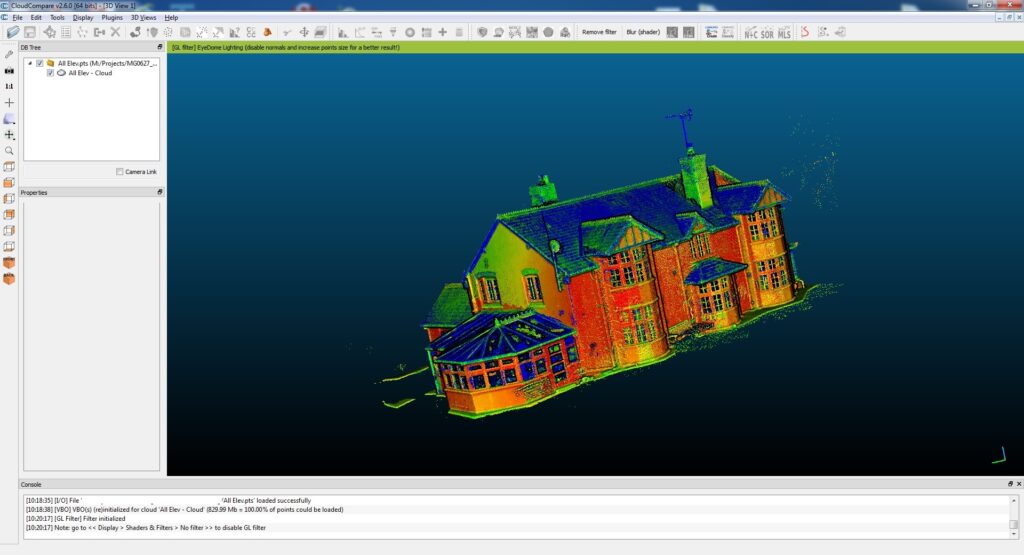Click the MLS plugin toolbar icon
This screenshot has height=555, width=1024.
784,32
